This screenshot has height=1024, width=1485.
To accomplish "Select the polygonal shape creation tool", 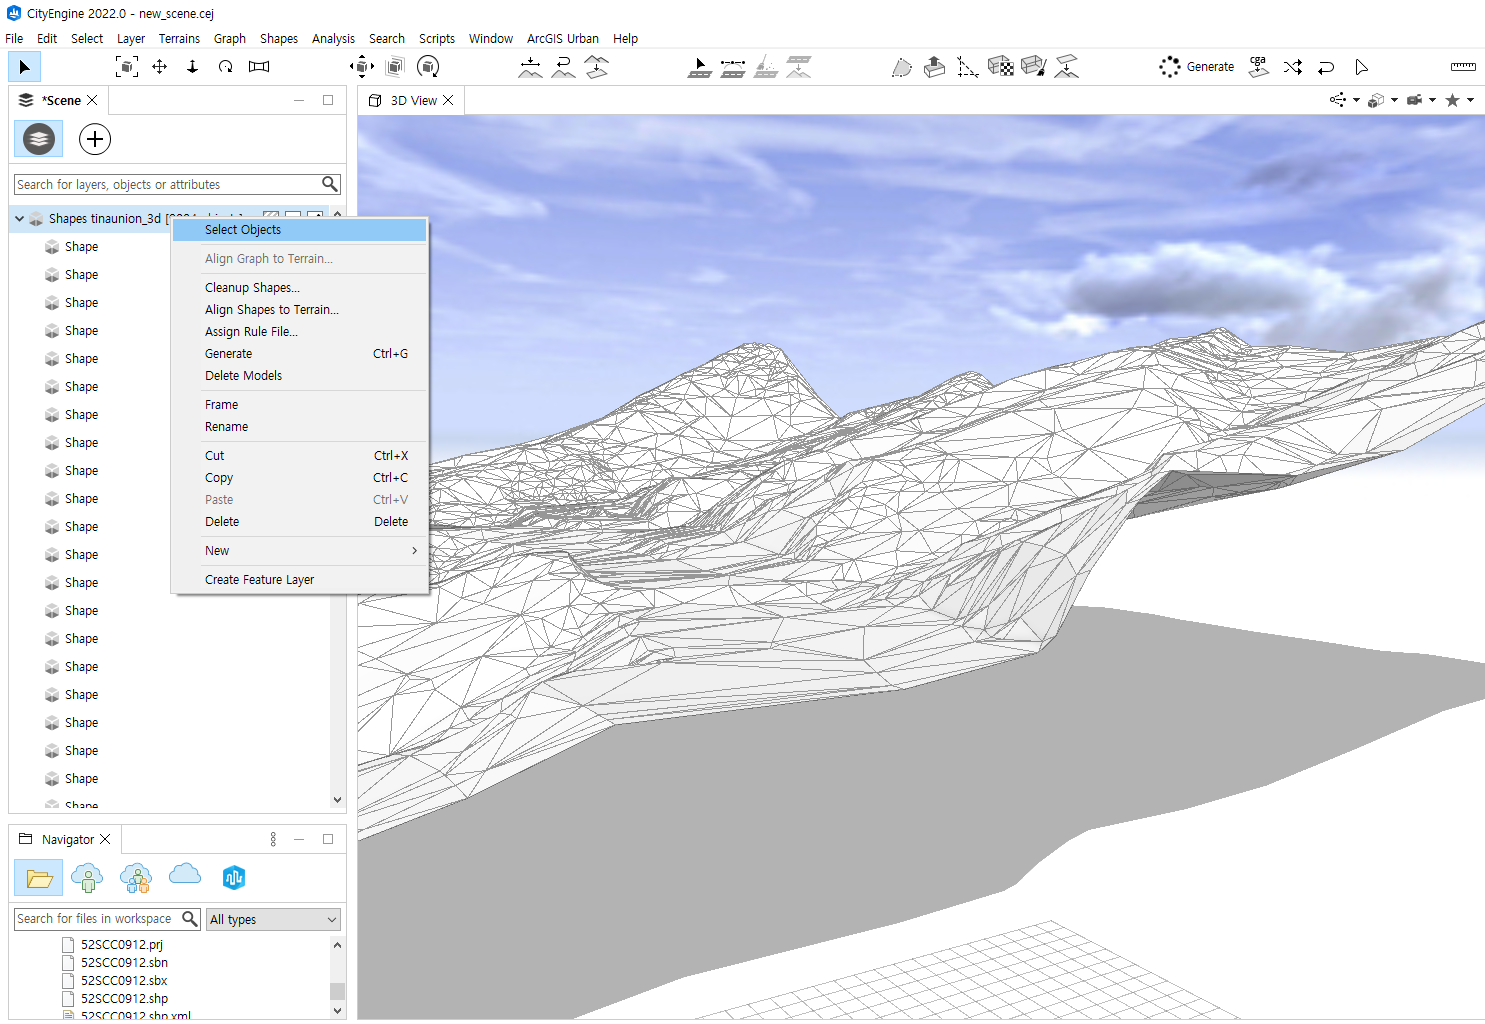I will coord(901,67).
